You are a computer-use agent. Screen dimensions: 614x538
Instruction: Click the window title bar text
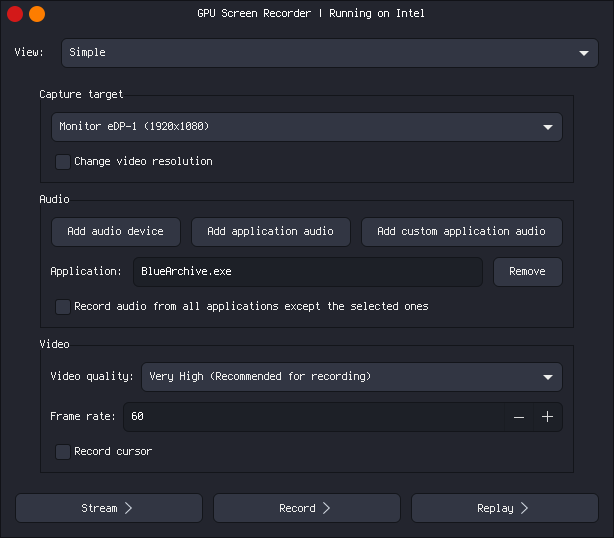pyautogui.click(x=311, y=14)
